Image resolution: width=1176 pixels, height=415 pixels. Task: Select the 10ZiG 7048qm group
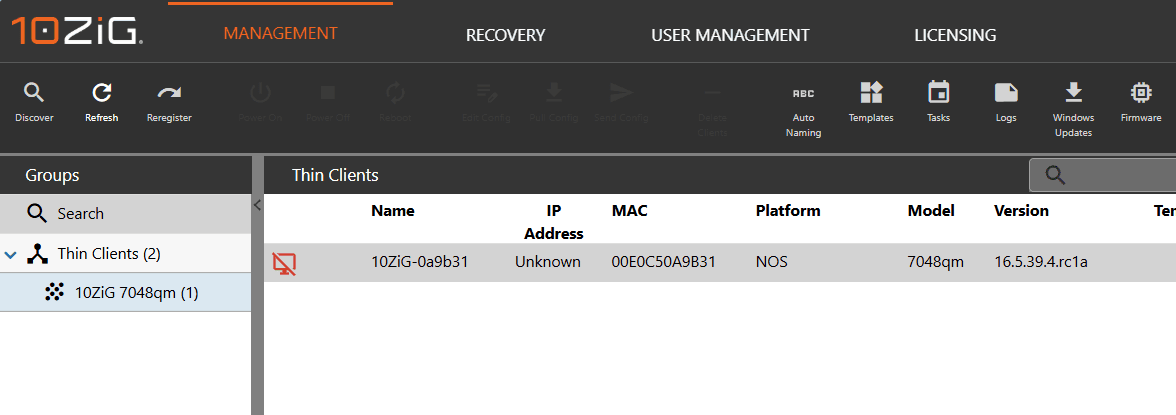136,292
